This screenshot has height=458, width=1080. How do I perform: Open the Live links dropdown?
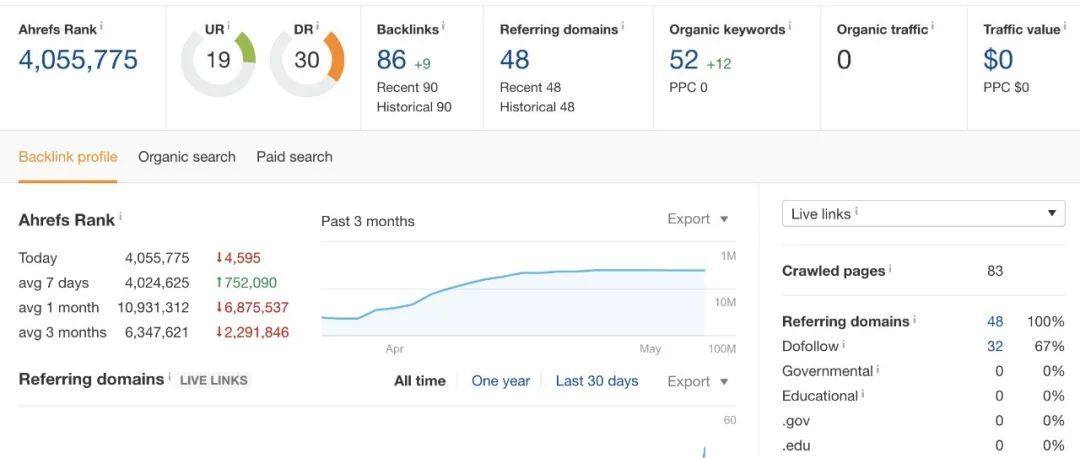click(923, 213)
